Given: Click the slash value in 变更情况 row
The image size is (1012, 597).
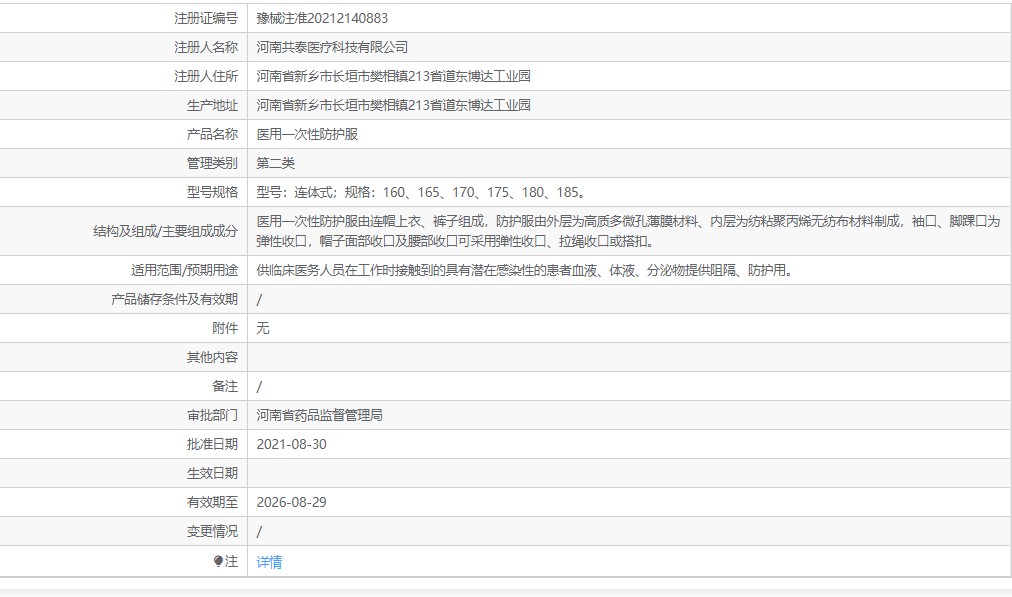Looking at the screenshot, I should (x=259, y=532).
